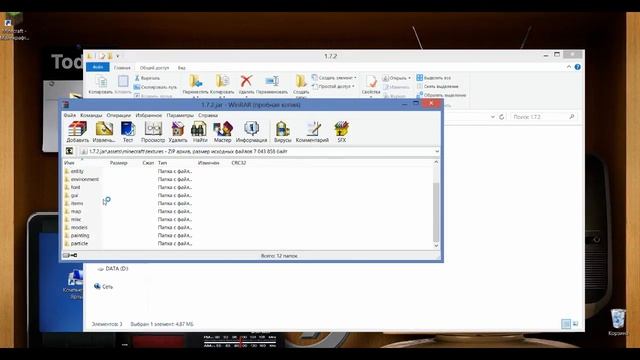Click the search magnifier in Explorer
The height and width of the screenshot is (360, 640).
point(571,117)
